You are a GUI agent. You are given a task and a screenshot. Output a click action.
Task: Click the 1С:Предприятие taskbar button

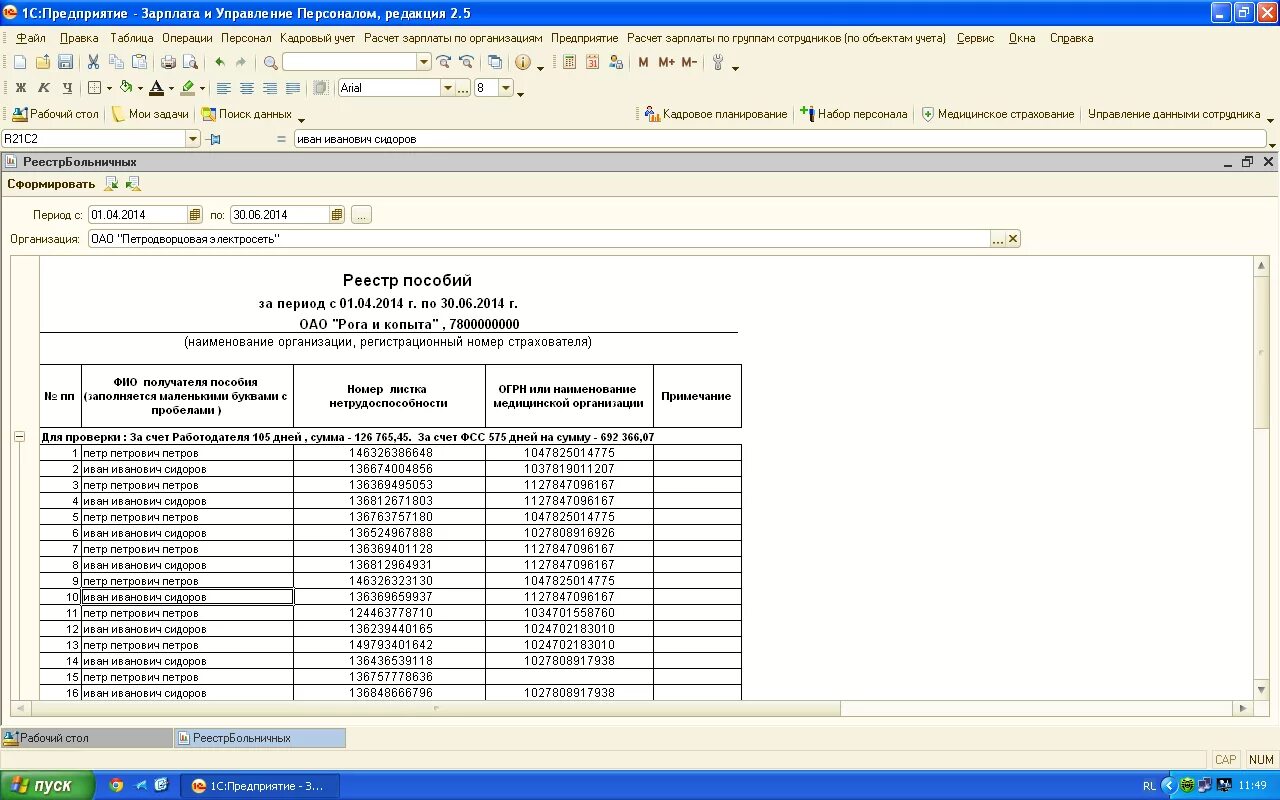pos(262,785)
